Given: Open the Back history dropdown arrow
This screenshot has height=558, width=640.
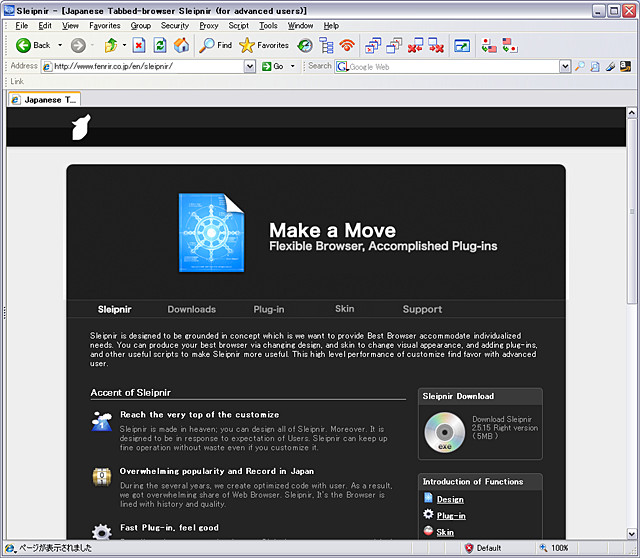Looking at the screenshot, I should 60,45.
